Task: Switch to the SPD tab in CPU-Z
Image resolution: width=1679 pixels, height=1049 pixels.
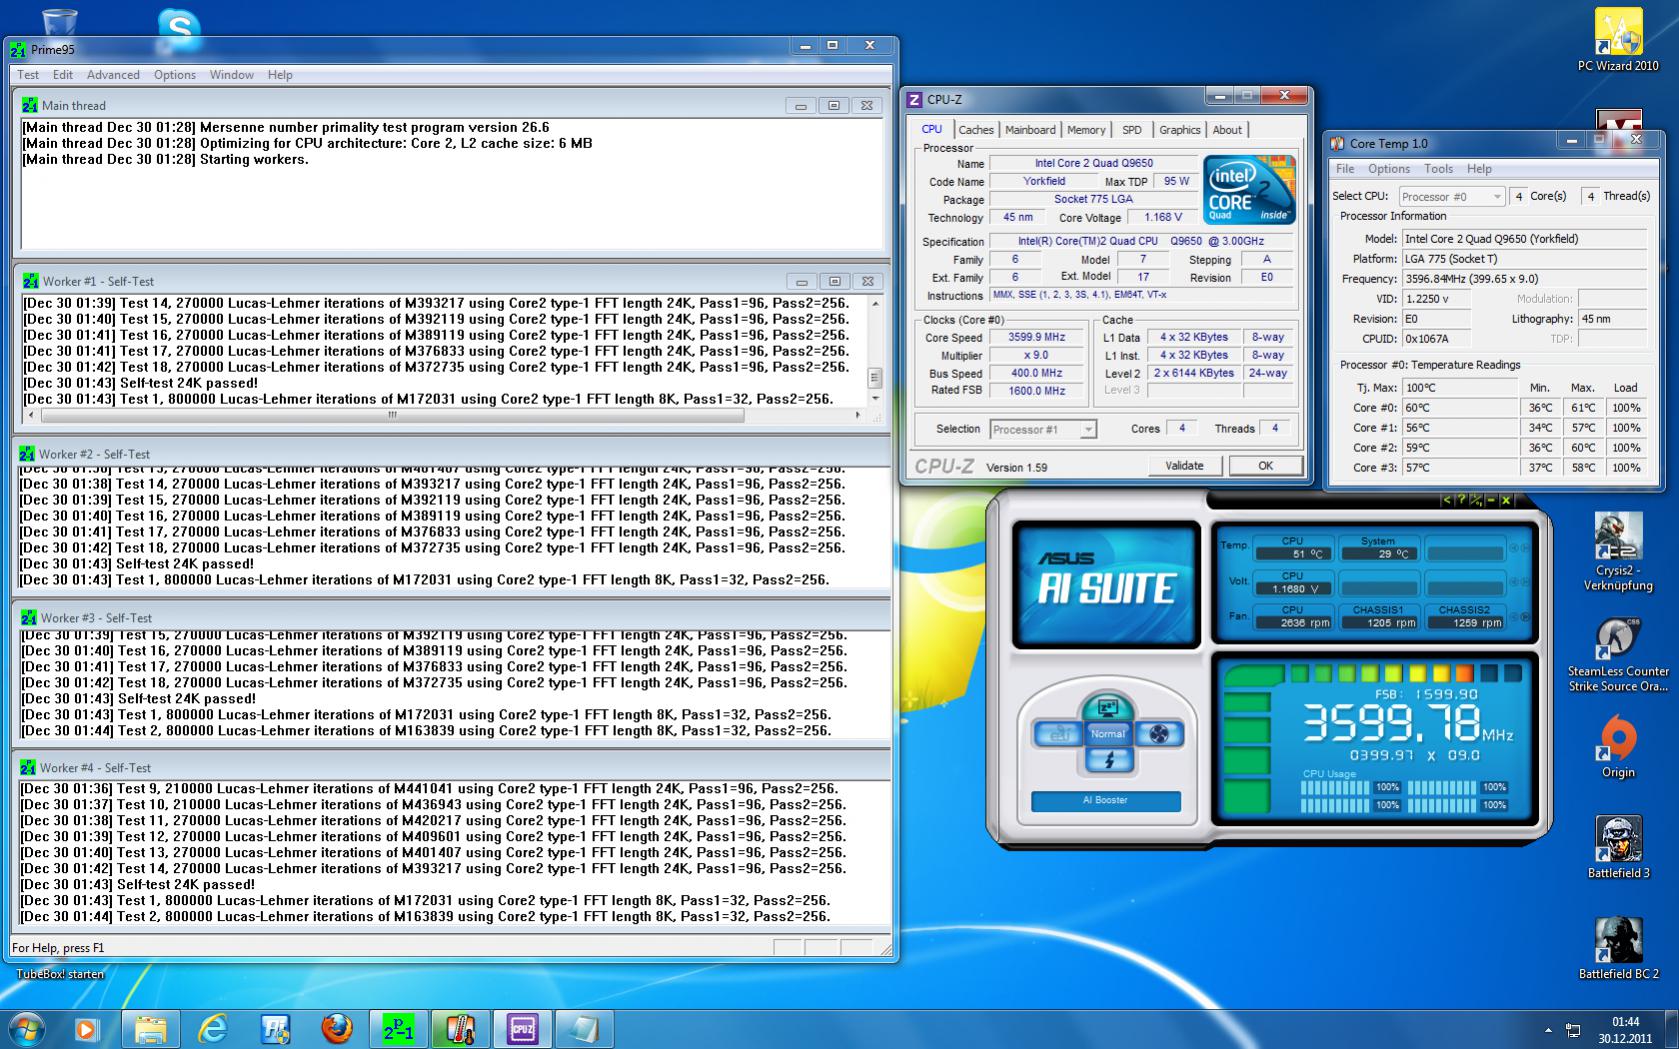Action: click(1132, 130)
